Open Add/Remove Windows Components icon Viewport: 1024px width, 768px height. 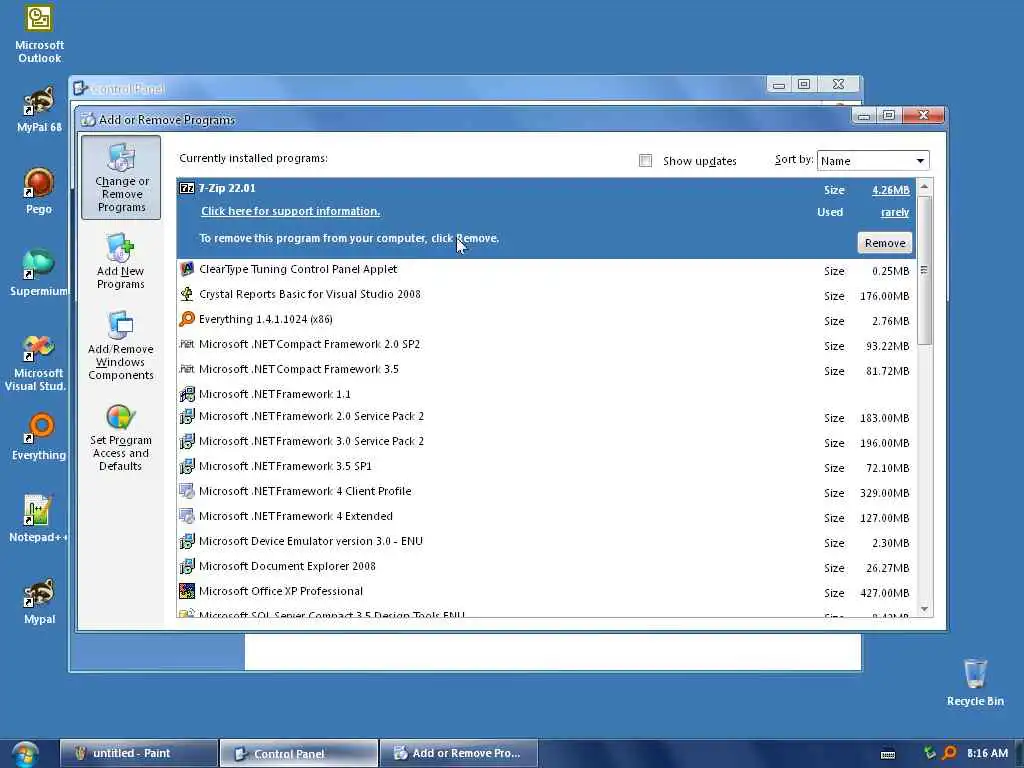click(x=121, y=346)
